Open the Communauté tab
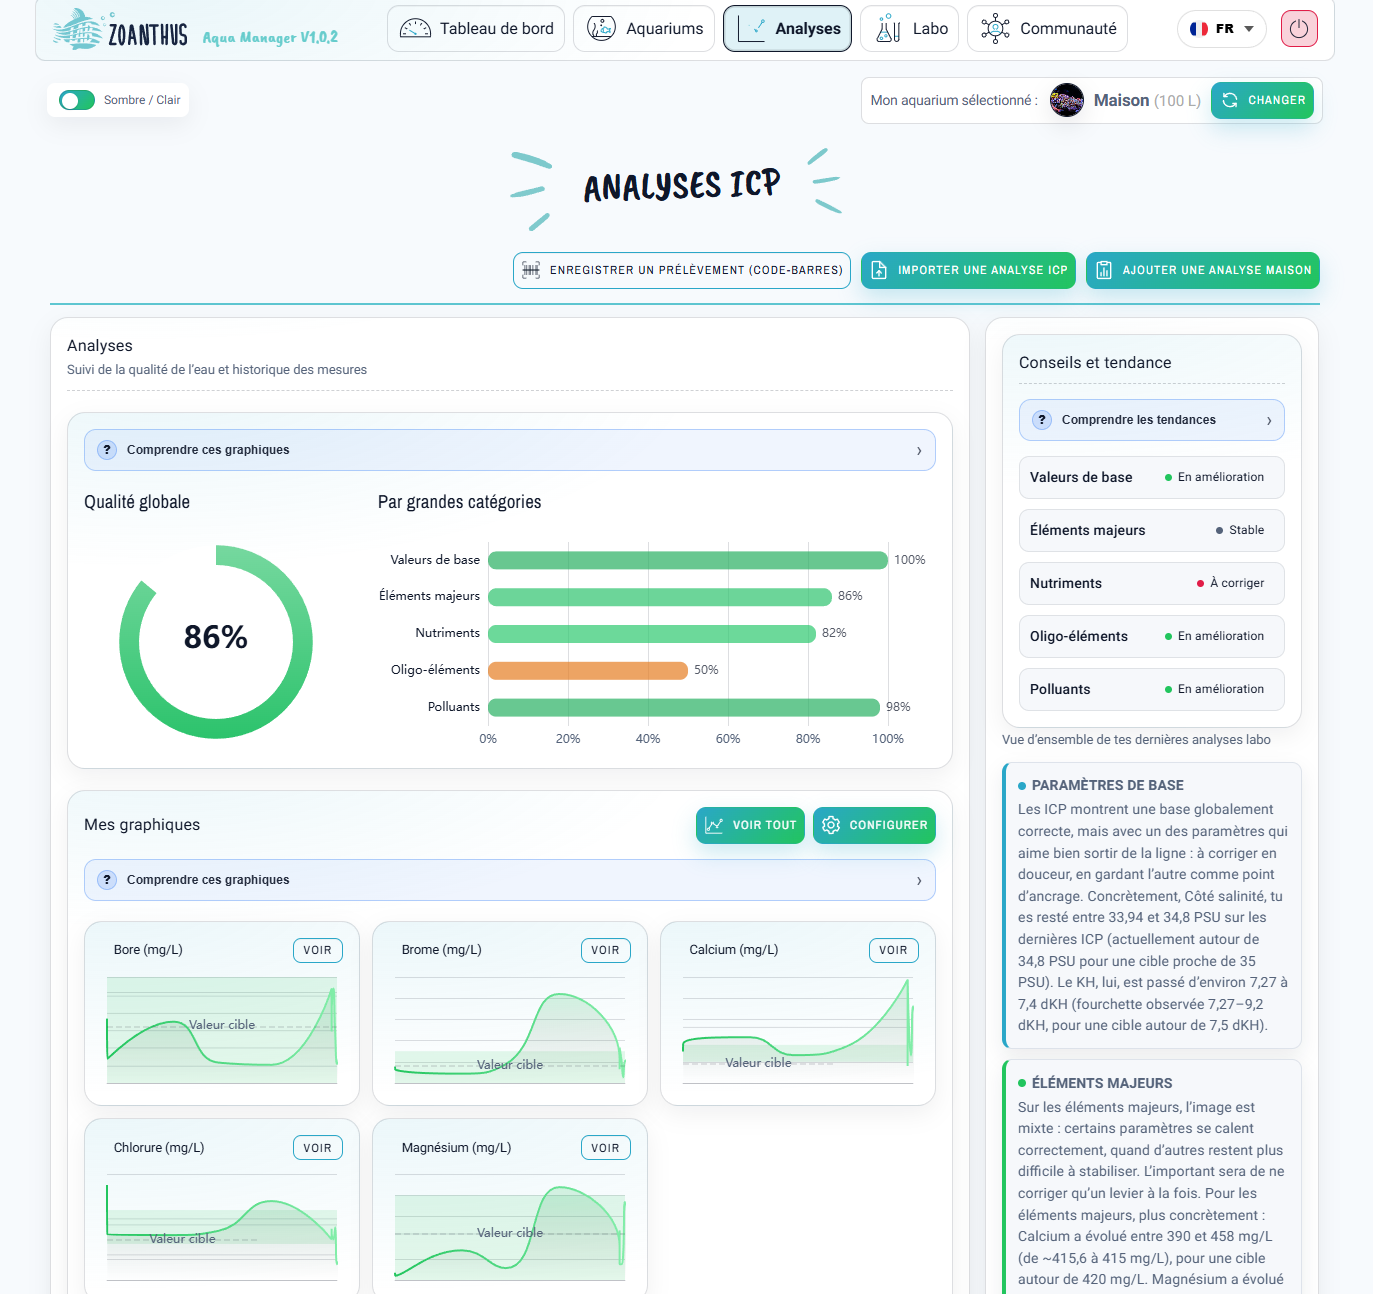 [1048, 29]
